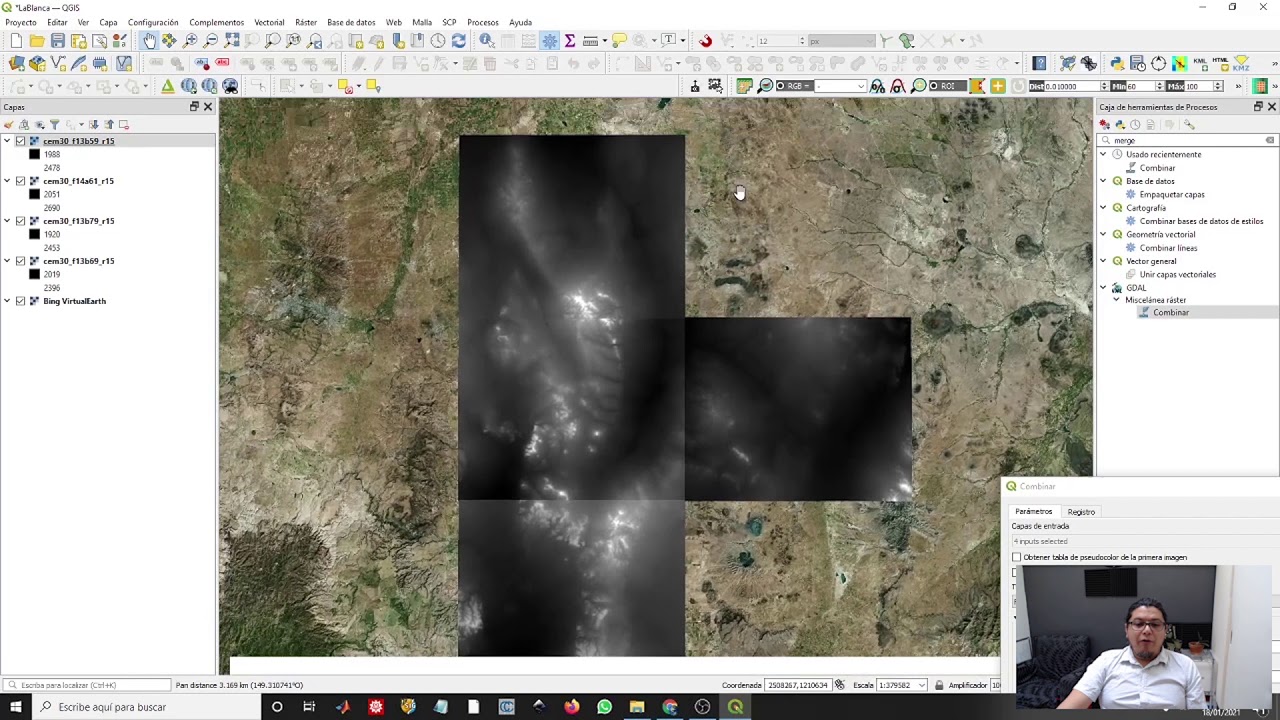Select Combinar under Miscelánea ráster
The width and height of the screenshot is (1280, 720).
click(1170, 313)
